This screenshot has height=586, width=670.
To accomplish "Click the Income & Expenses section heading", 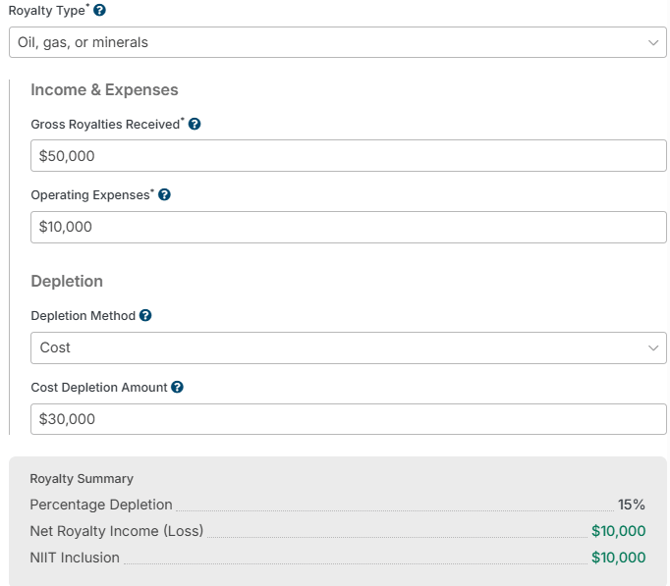I will click(x=104, y=90).
